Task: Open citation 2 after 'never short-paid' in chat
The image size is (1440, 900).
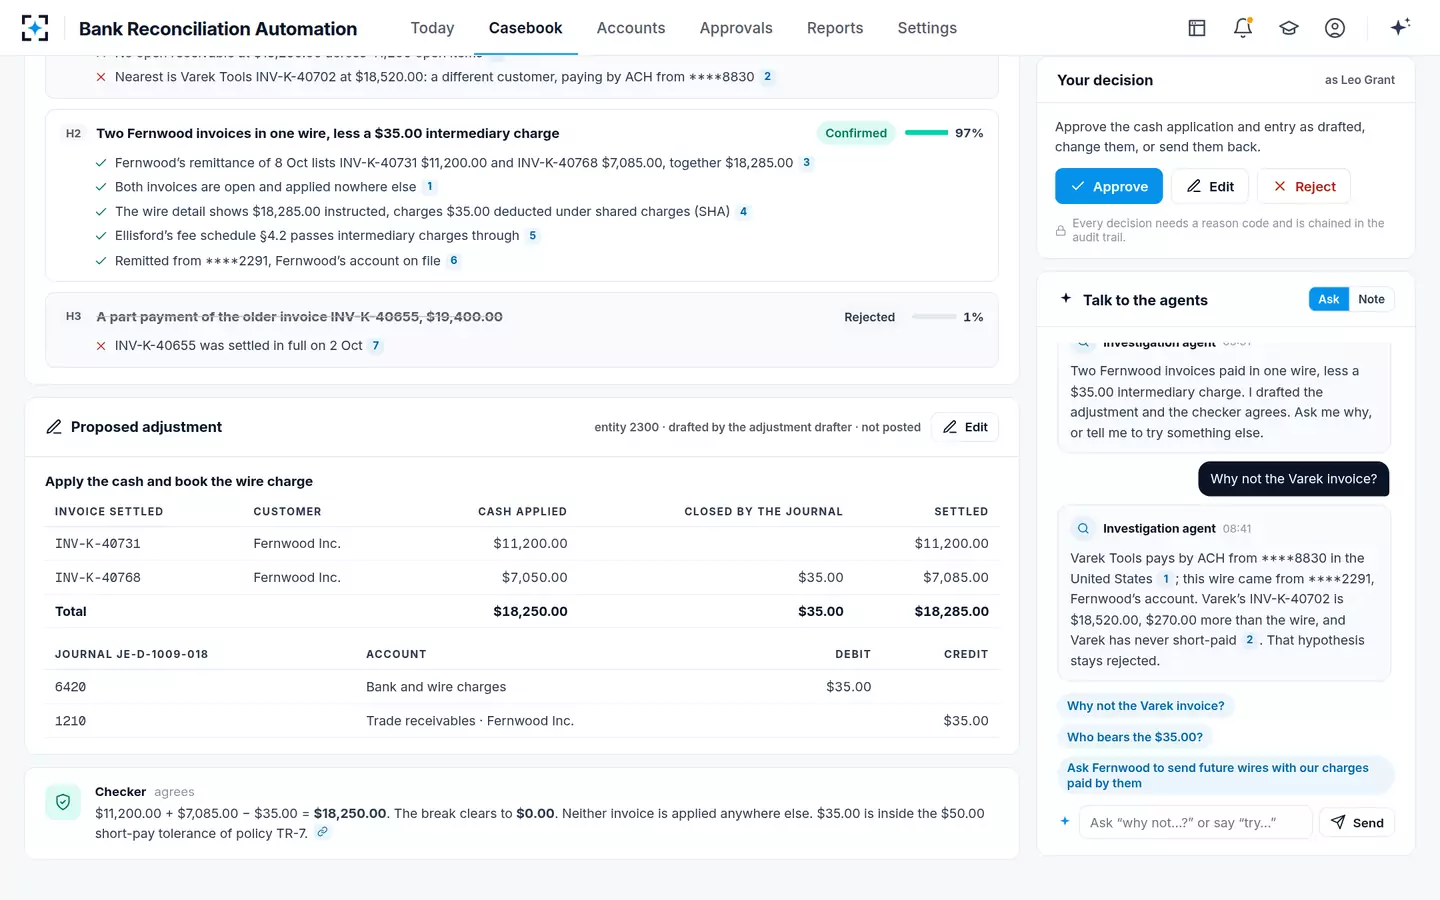Action: pyautogui.click(x=1249, y=640)
